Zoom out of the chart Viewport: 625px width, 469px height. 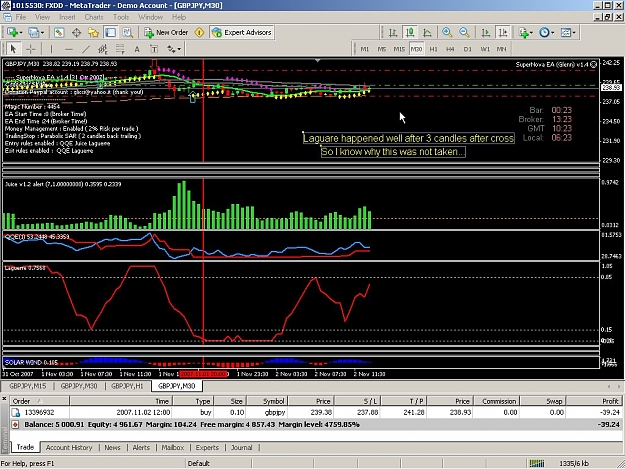[x=464, y=33]
